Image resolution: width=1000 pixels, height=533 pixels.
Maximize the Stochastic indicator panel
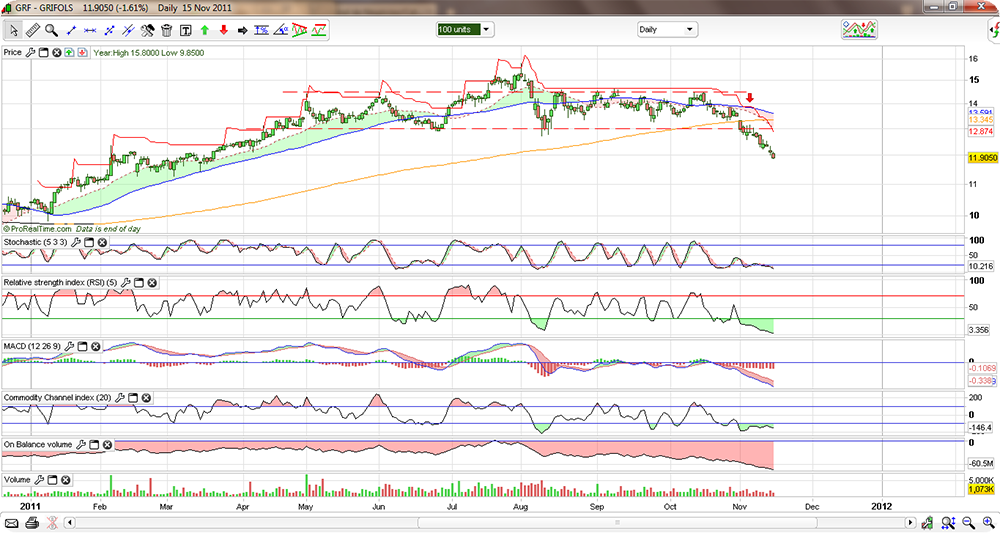coord(89,242)
